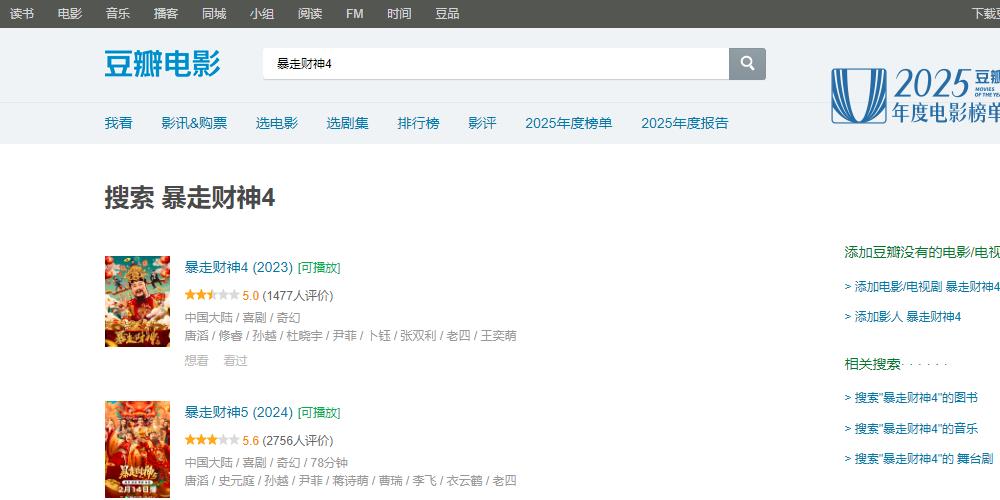Click 可播放 tag beside 暴走财神4
The image size is (1000, 500).
[x=319, y=268]
